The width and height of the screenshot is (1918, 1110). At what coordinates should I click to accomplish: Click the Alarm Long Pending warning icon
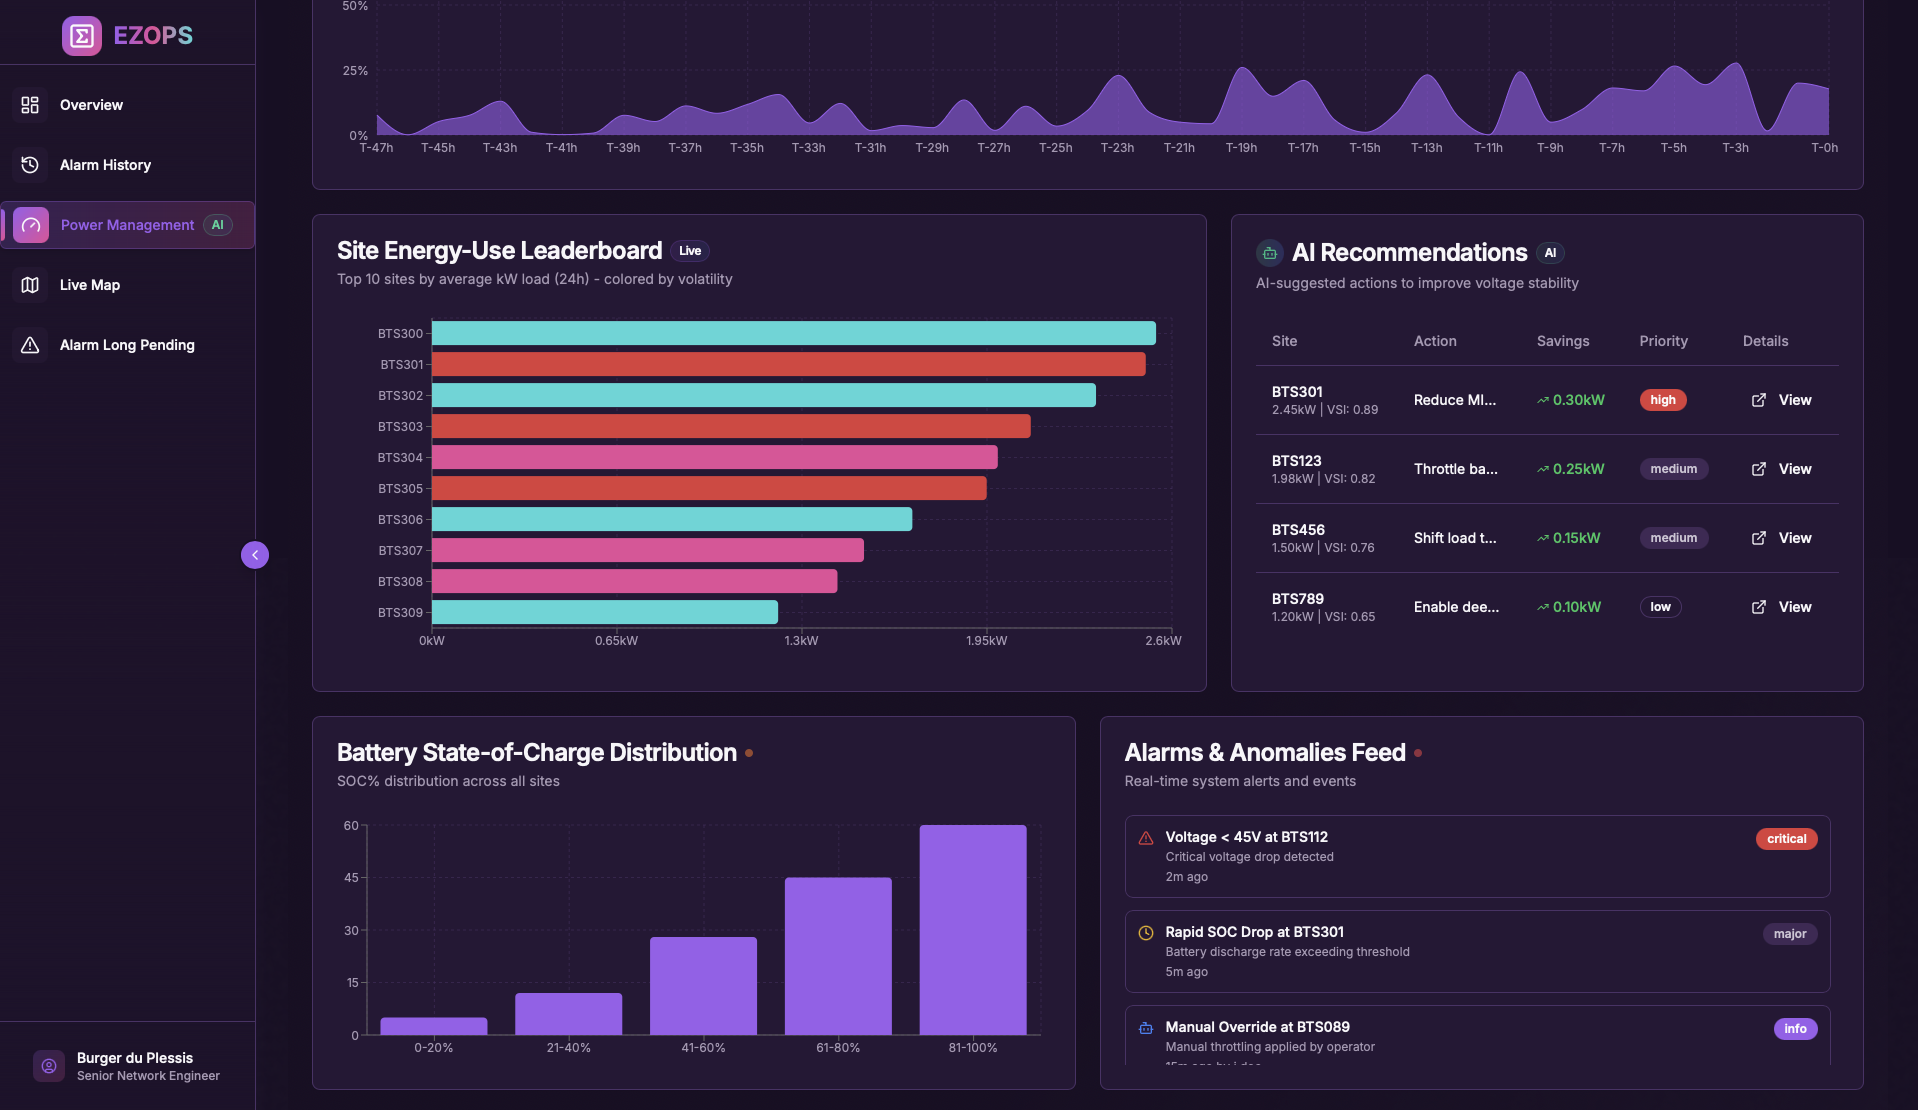point(30,345)
